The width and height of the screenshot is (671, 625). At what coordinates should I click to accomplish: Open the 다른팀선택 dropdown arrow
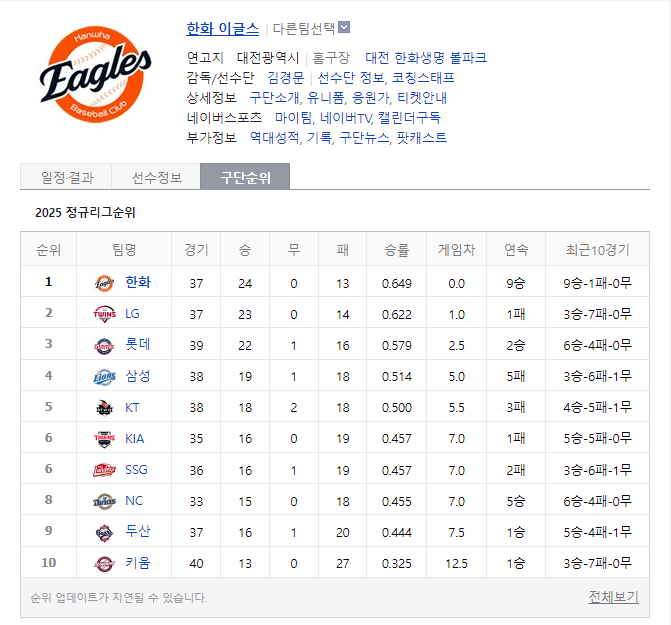click(x=344, y=27)
